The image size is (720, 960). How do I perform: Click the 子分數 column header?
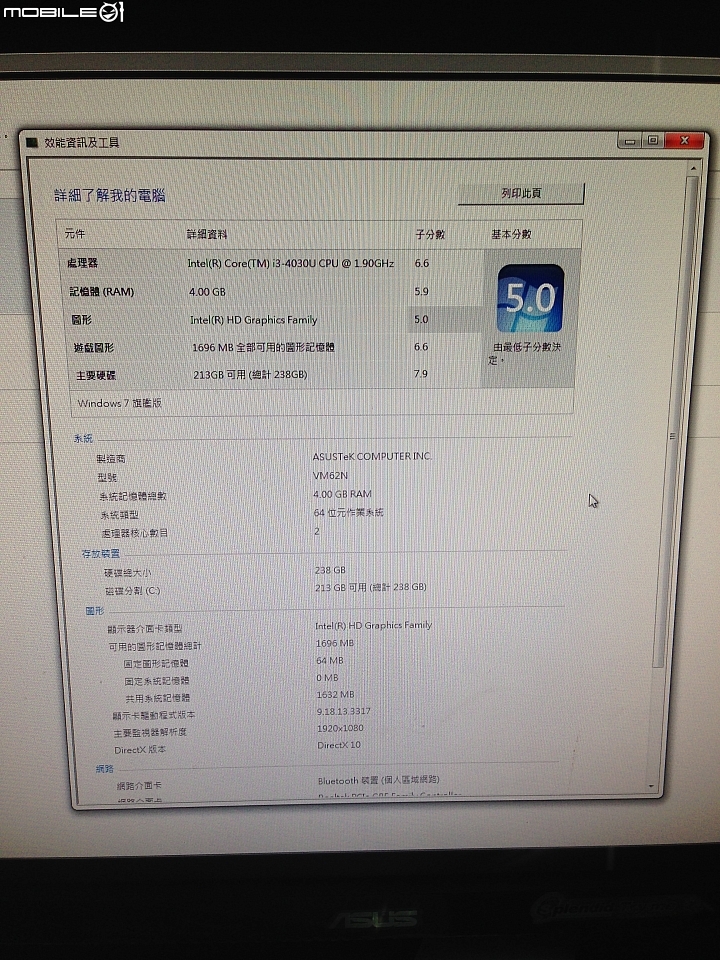430,234
